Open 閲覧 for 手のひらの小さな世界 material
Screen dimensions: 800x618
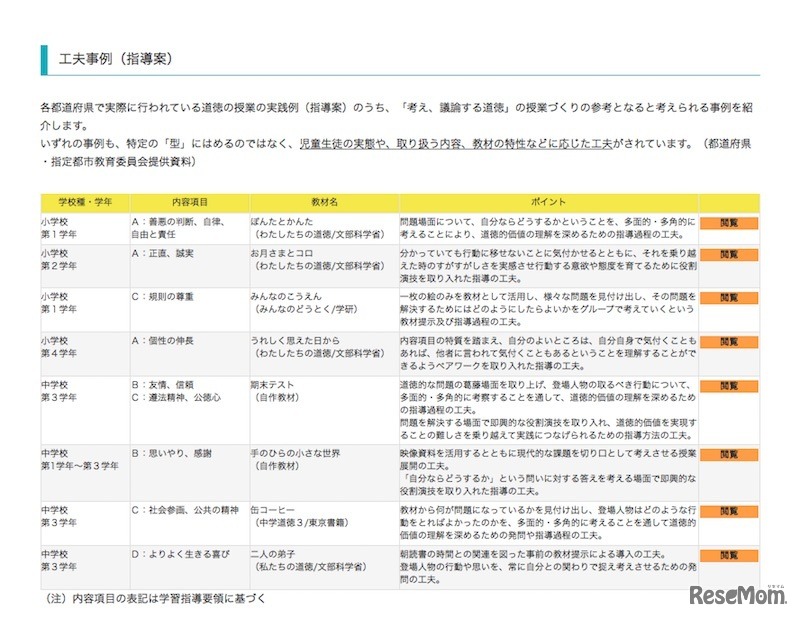click(x=729, y=456)
